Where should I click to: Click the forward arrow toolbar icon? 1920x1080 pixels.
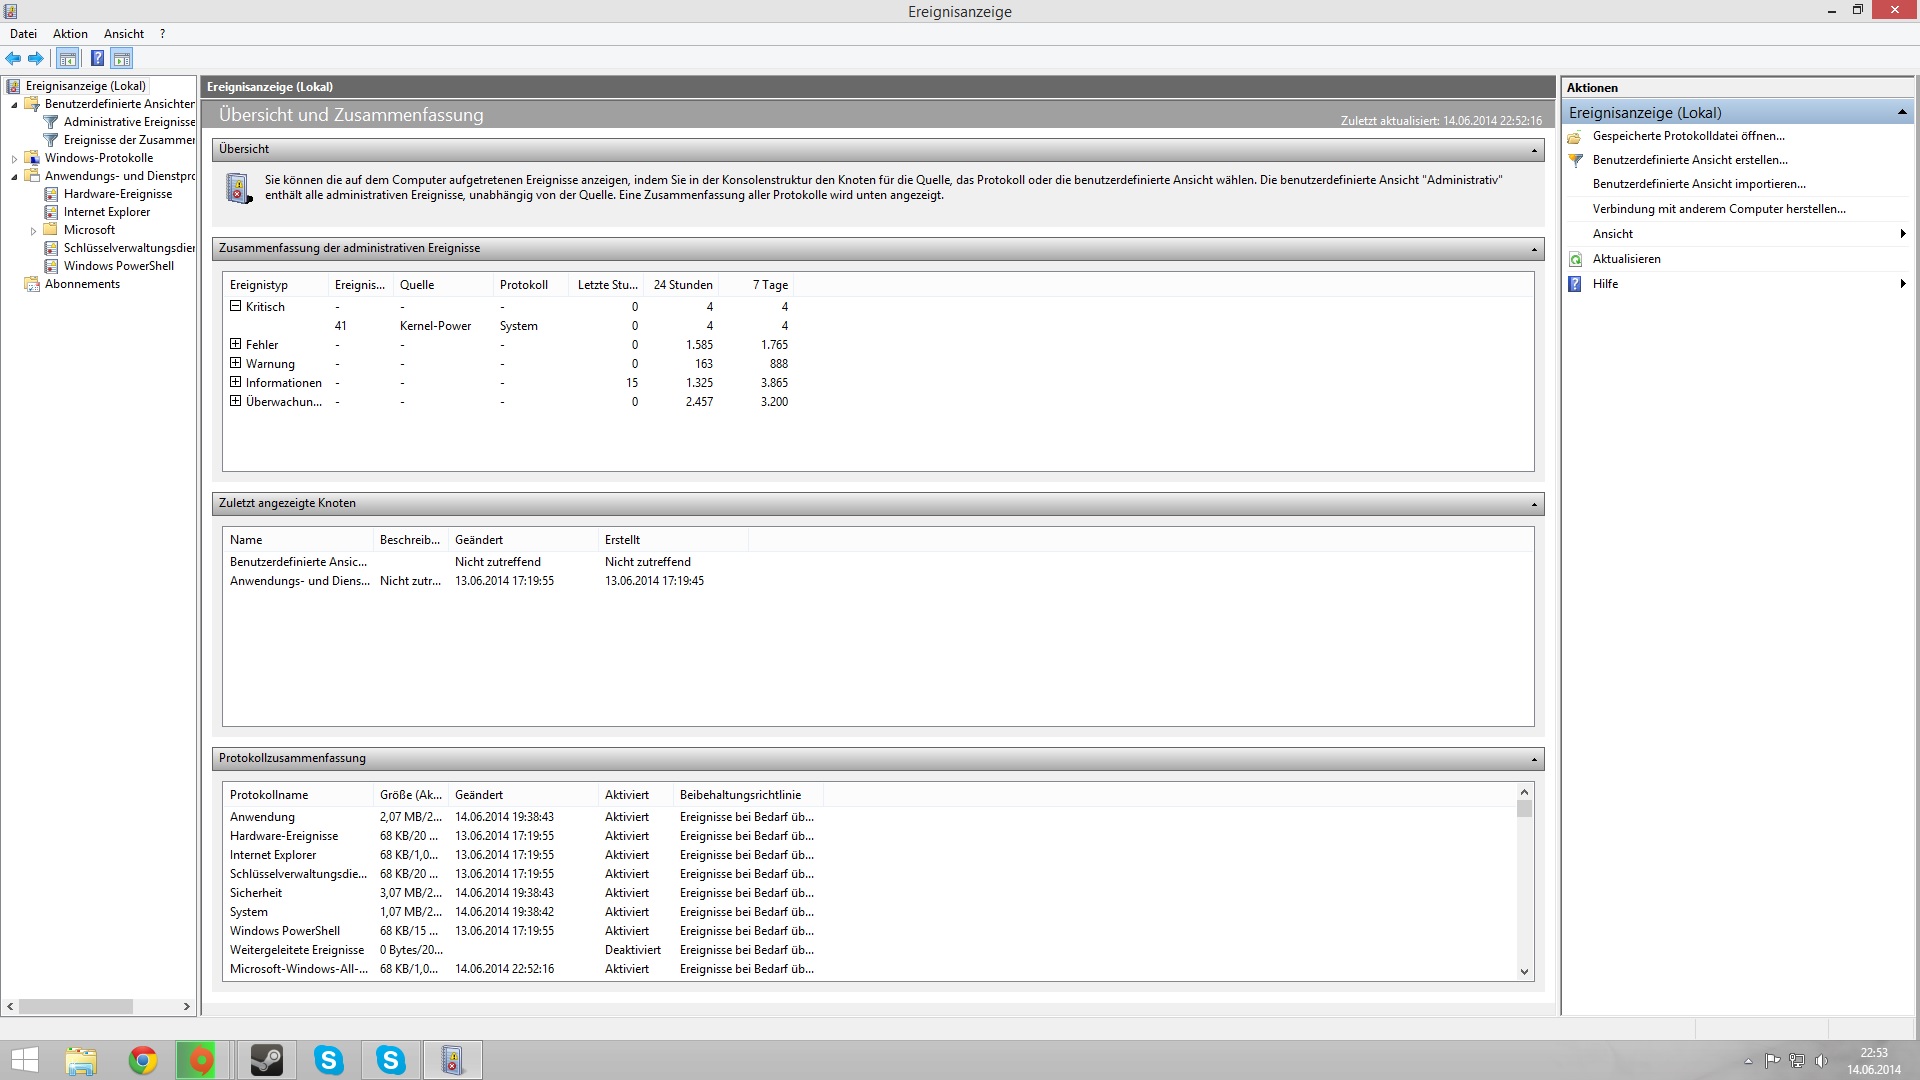[x=36, y=58]
